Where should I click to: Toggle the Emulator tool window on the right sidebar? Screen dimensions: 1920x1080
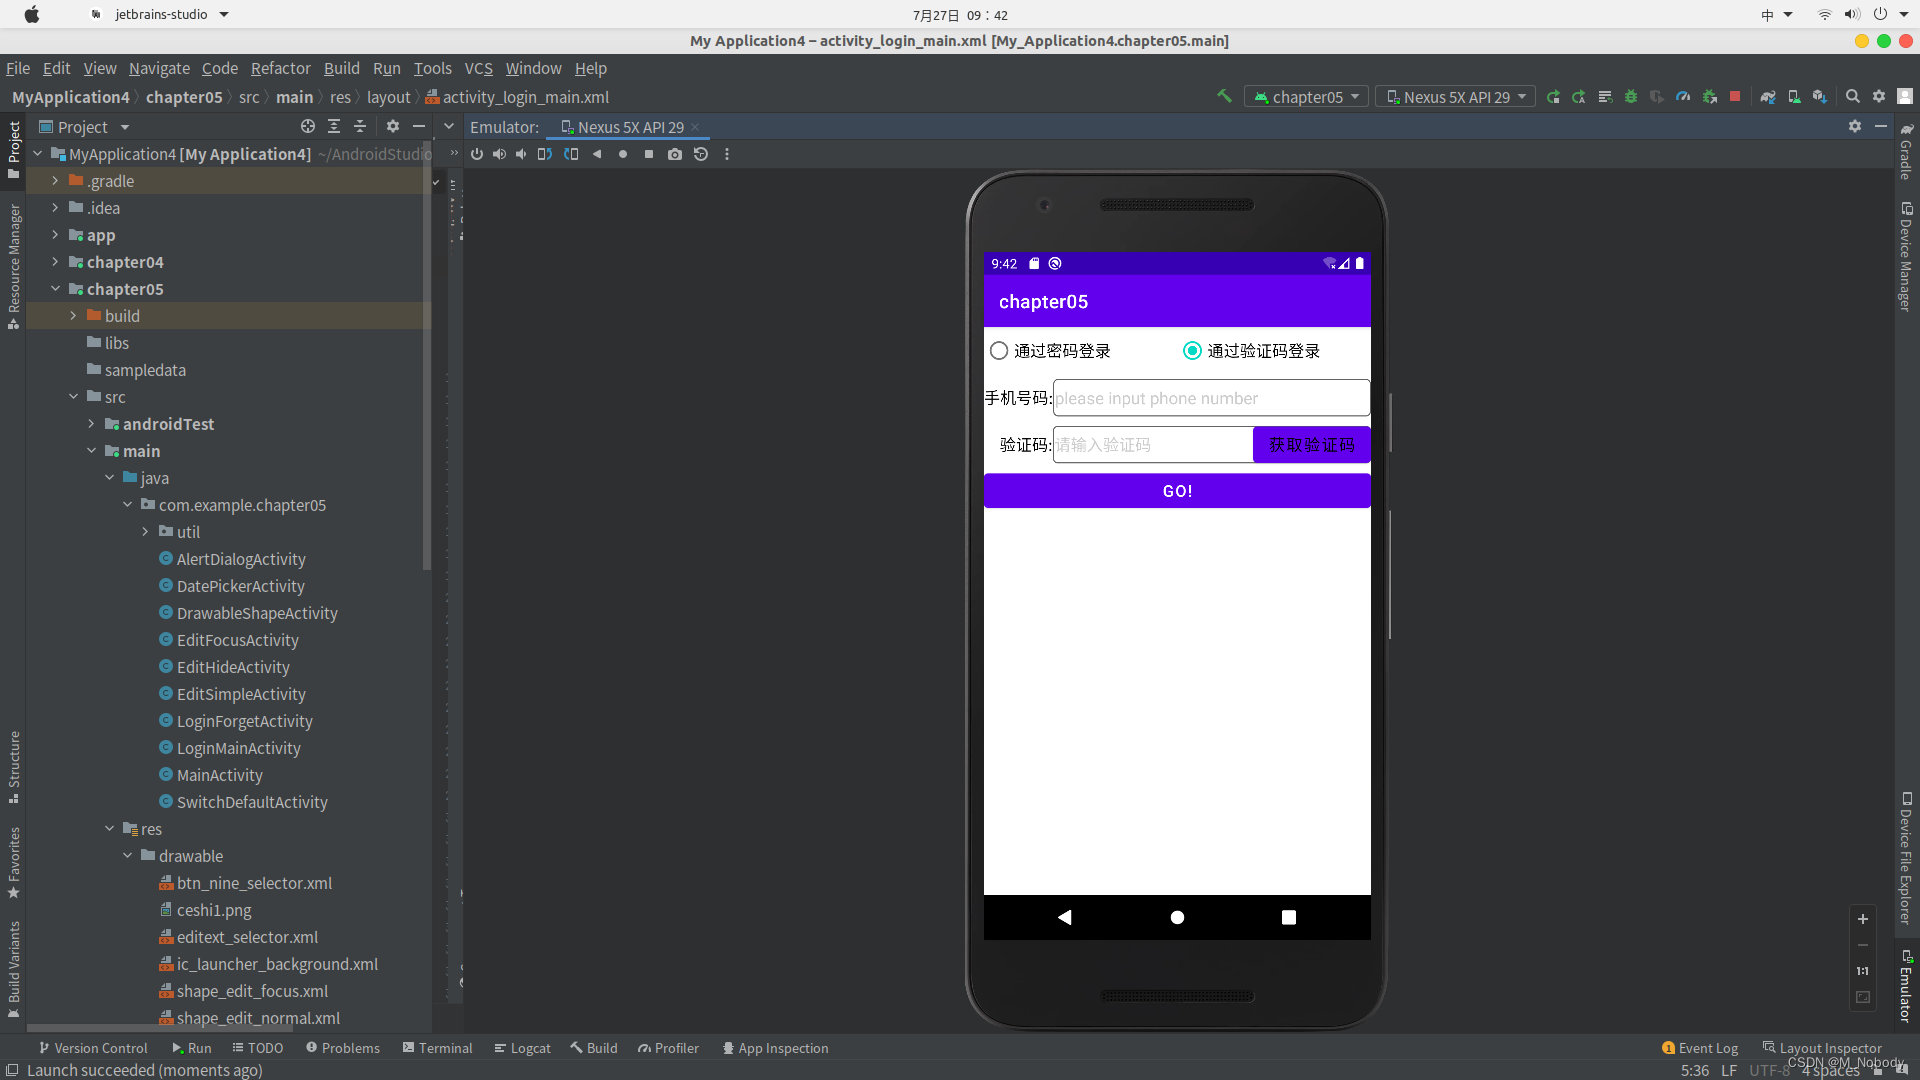click(x=1906, y=985)
